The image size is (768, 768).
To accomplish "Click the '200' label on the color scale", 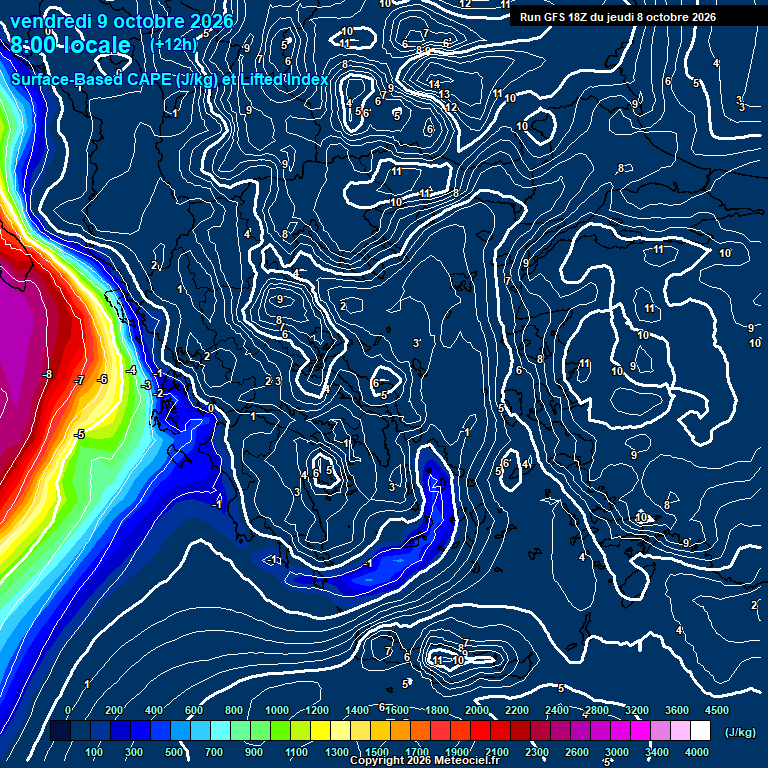I will click(x=114, y=710).
